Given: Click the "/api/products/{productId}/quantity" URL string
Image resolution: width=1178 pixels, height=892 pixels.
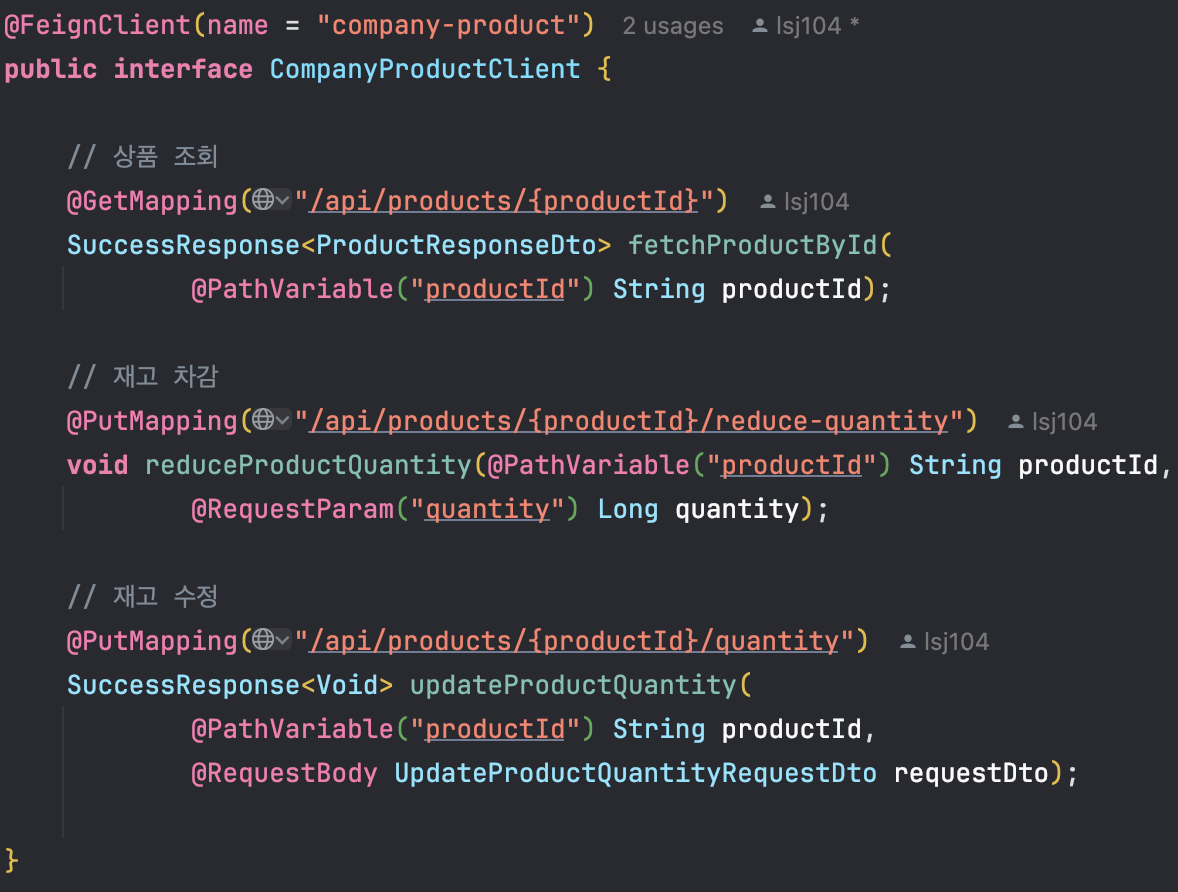Looking at the screenshot, I should pos(574,640).
